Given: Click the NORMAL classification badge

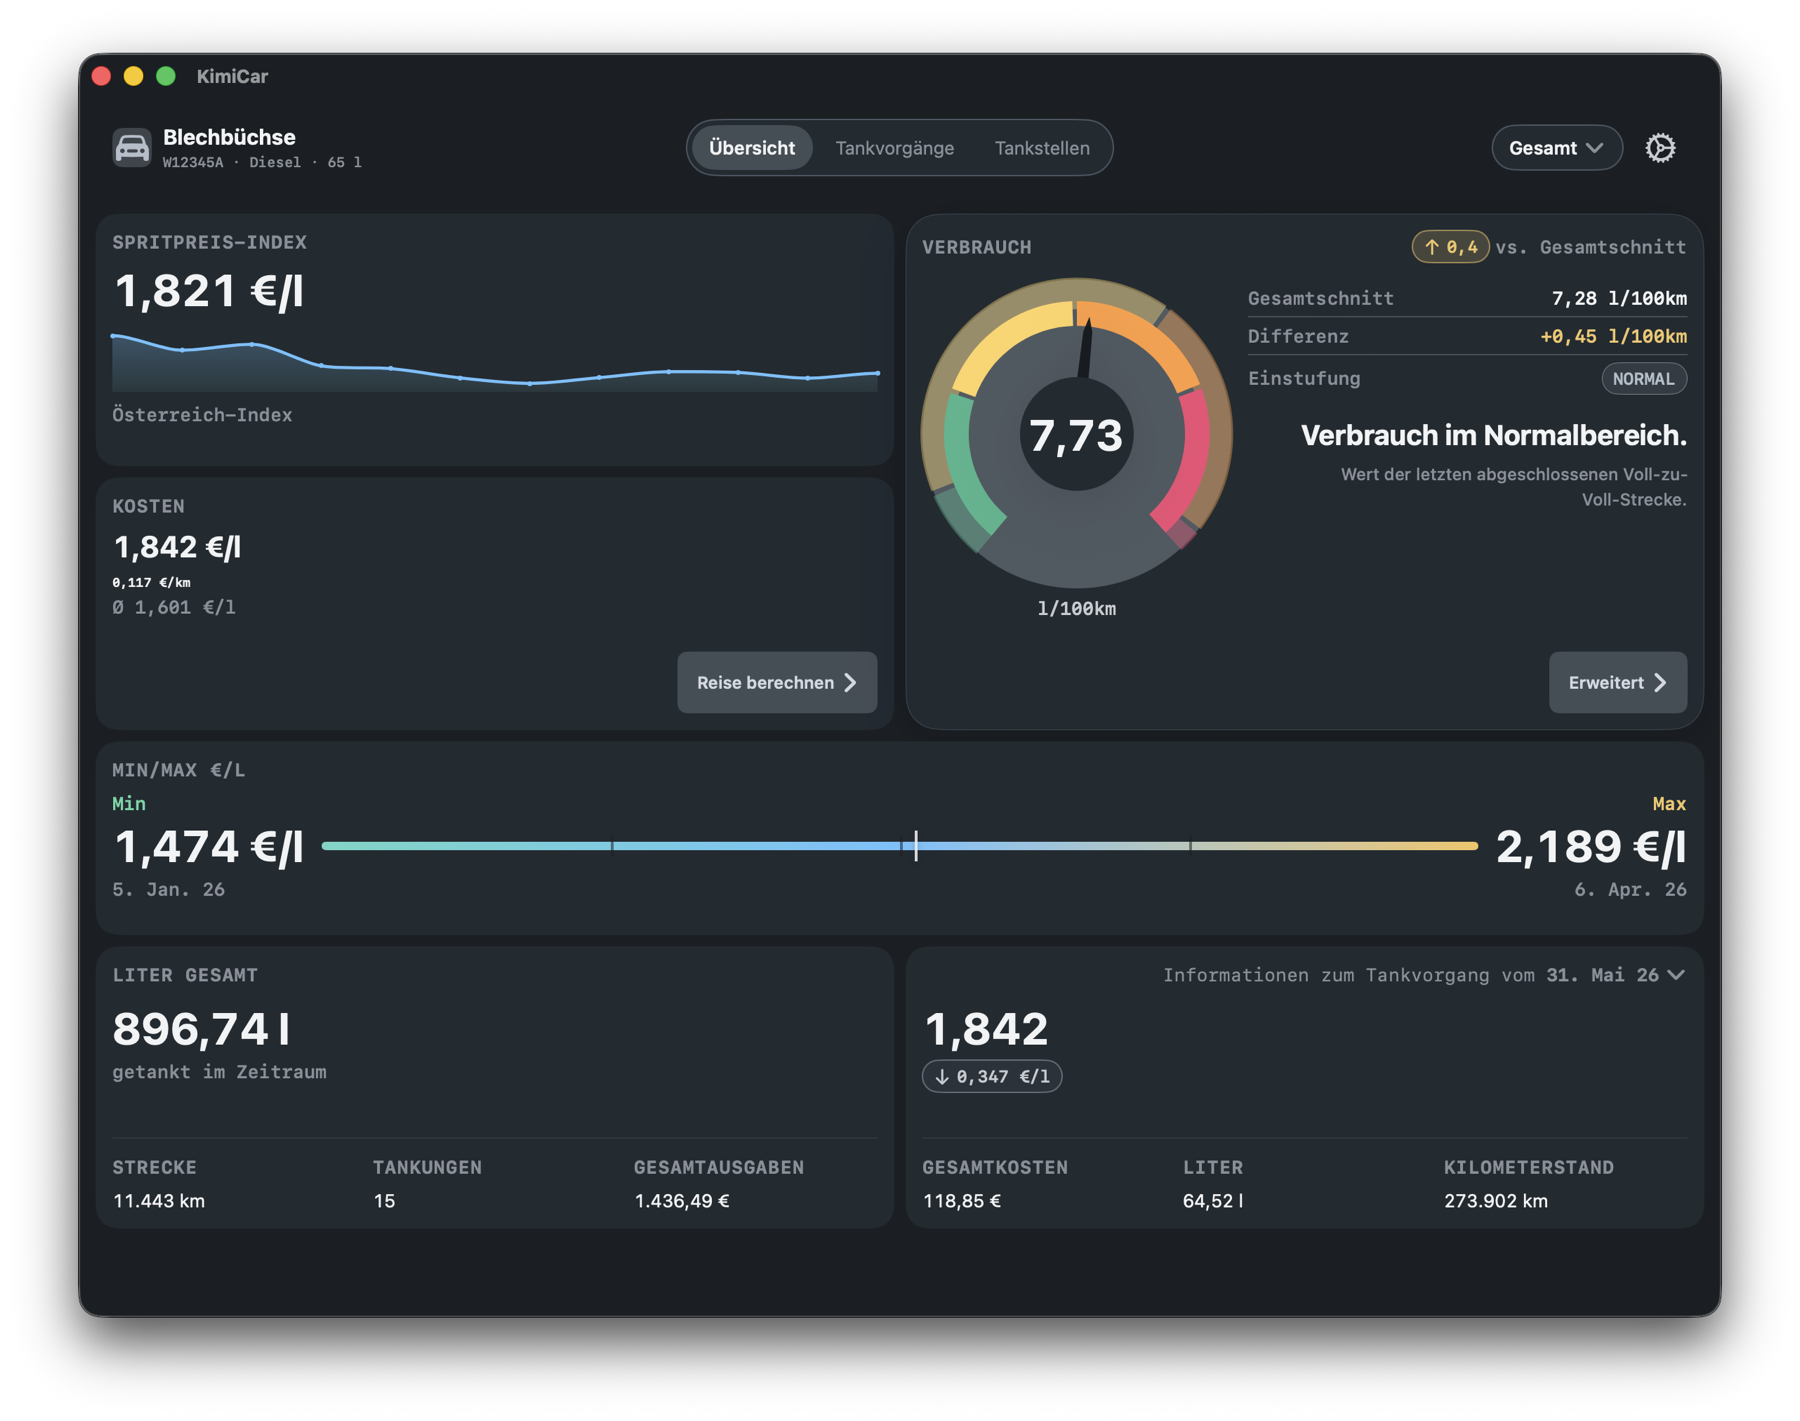Looking at the screenshot, I should click(1643, 378).
